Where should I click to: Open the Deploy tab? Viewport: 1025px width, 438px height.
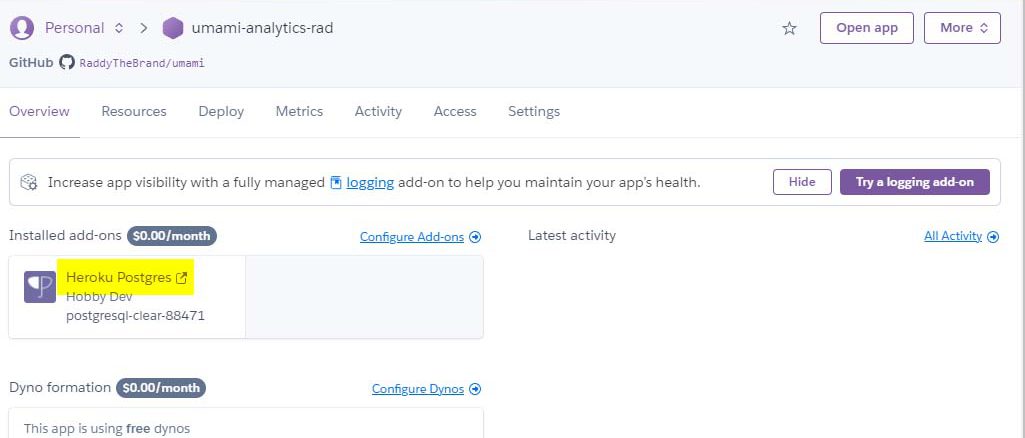(x=221, y=112)
